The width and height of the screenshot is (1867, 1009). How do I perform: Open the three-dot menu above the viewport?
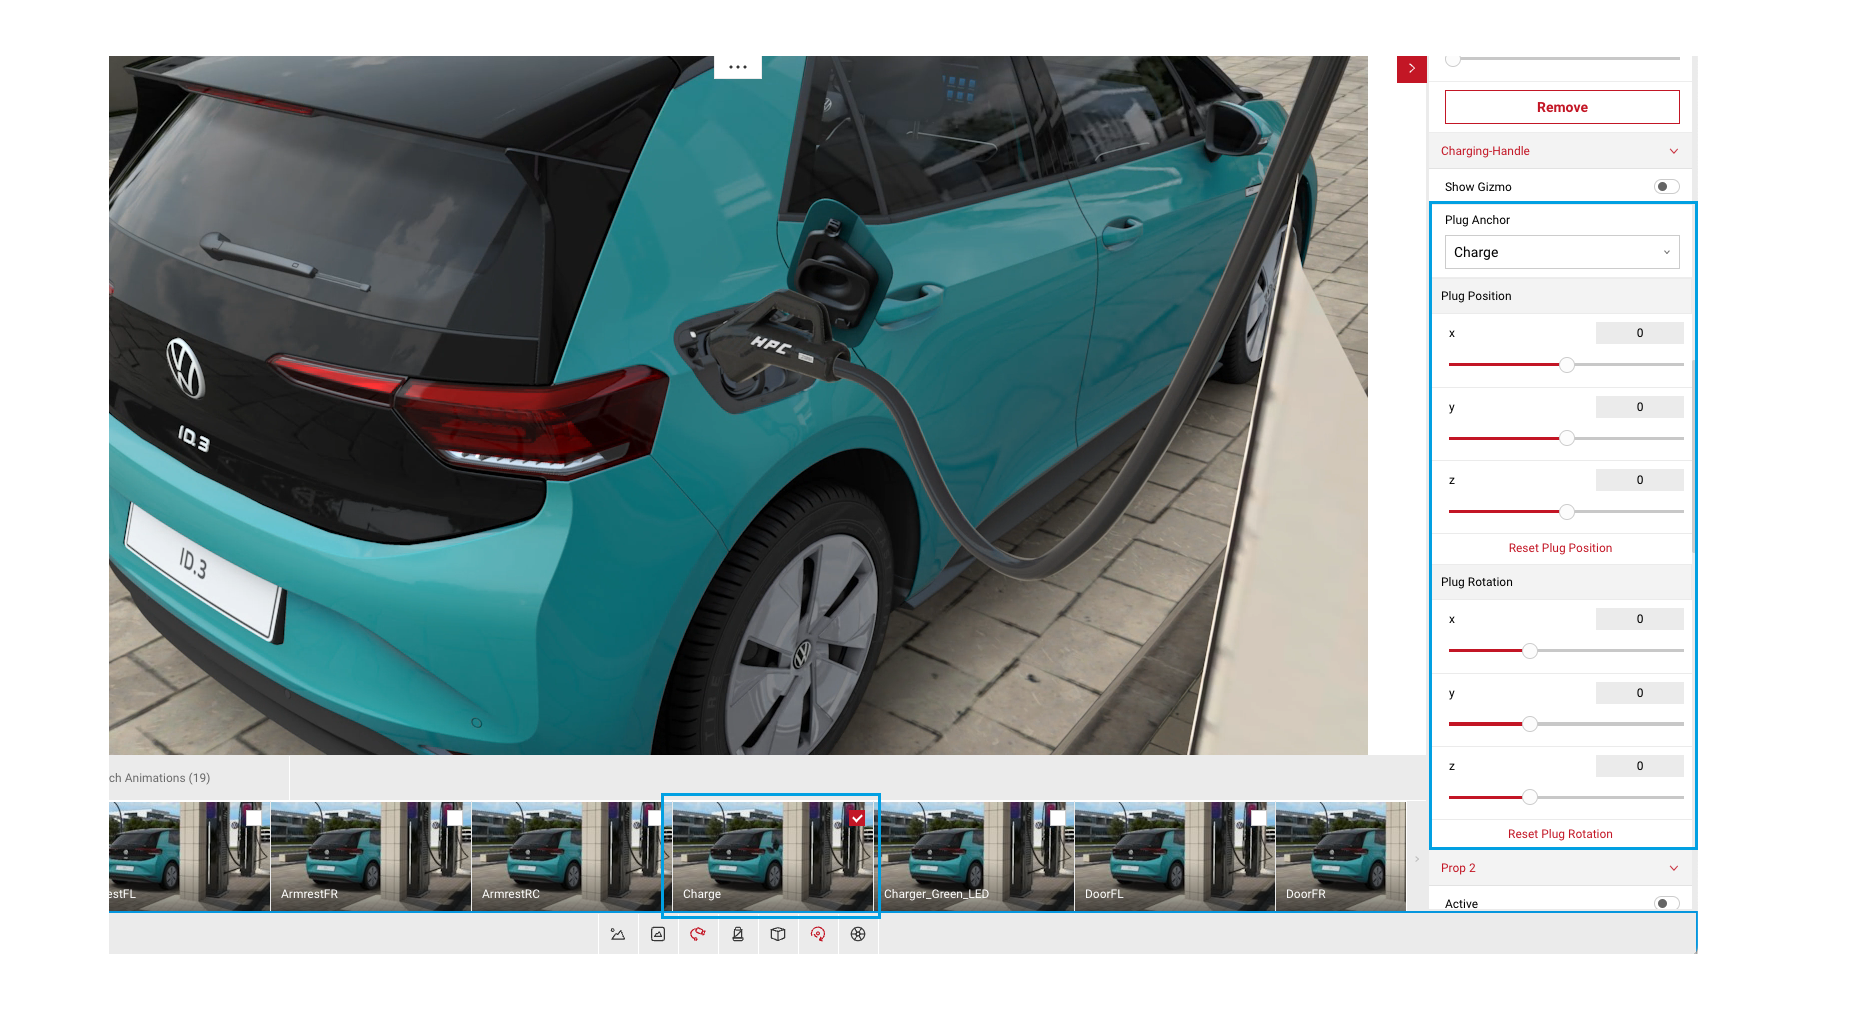coord(738,67)
